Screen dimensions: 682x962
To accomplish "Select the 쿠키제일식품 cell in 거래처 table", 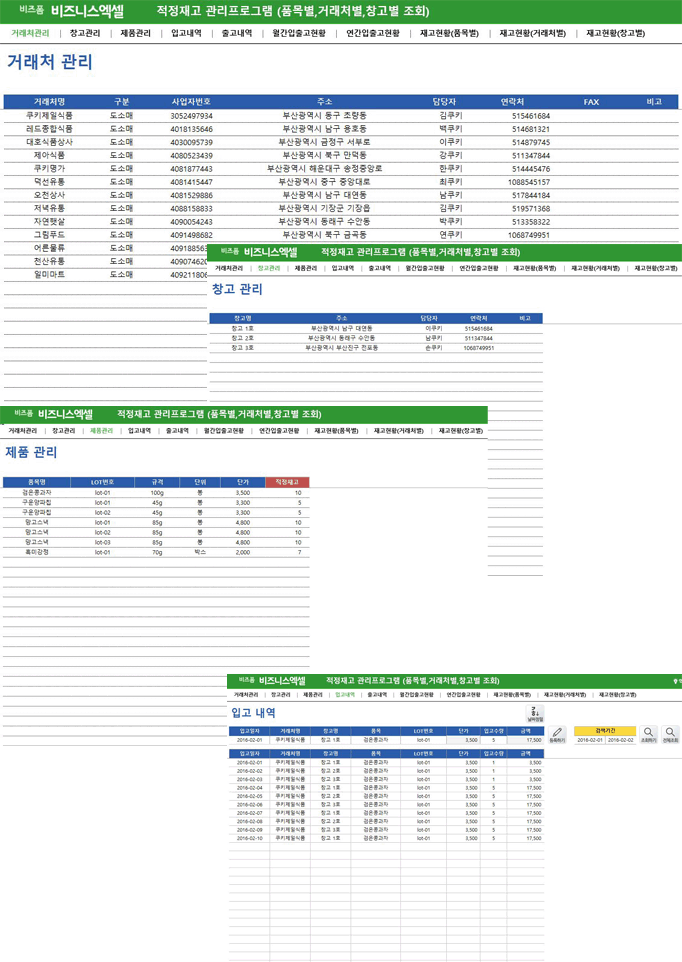I will click(x=50, y=115).
